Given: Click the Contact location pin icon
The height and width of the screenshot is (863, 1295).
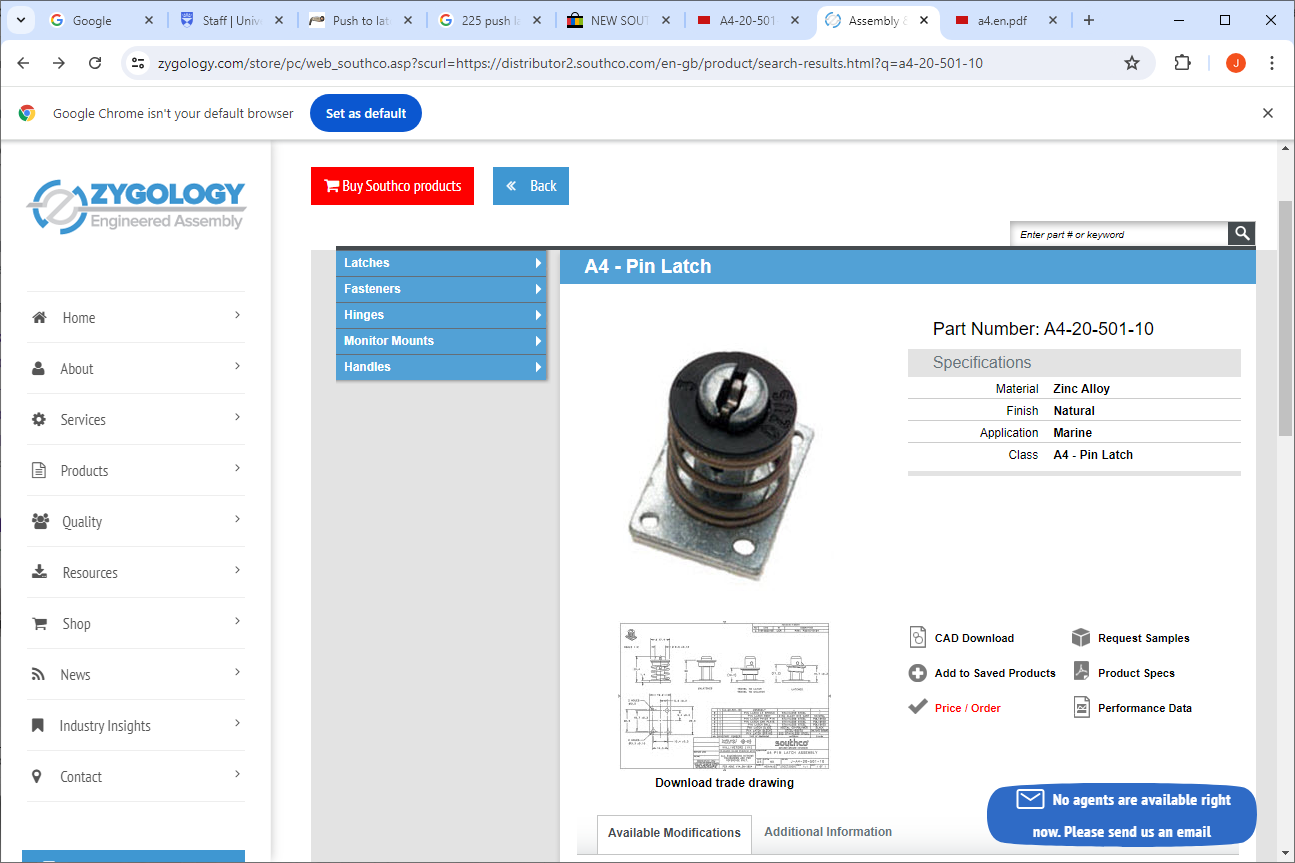Looking at the screenshot, I should tap(37, 777).
